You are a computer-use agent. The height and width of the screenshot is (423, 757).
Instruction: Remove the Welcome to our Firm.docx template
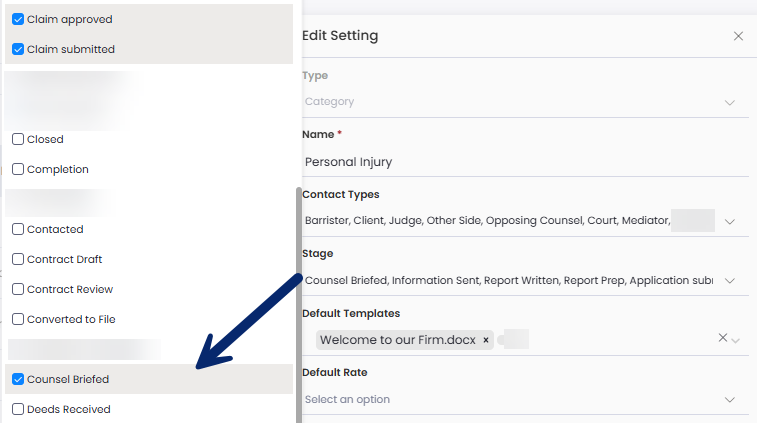click(x=486, y=340)
